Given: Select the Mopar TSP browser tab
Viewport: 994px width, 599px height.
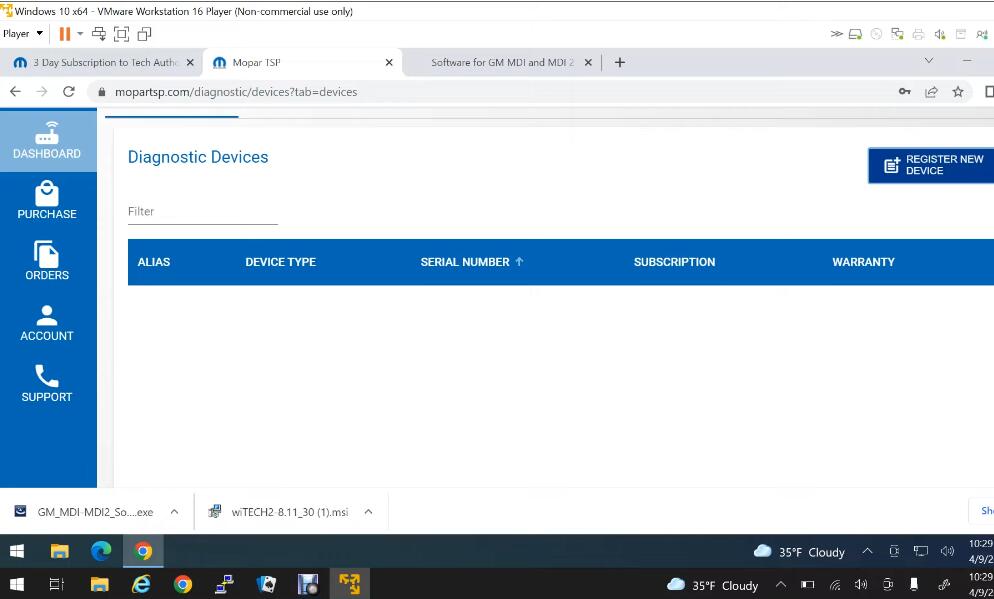Looking at the screenshot, I should tap(302, 62).
